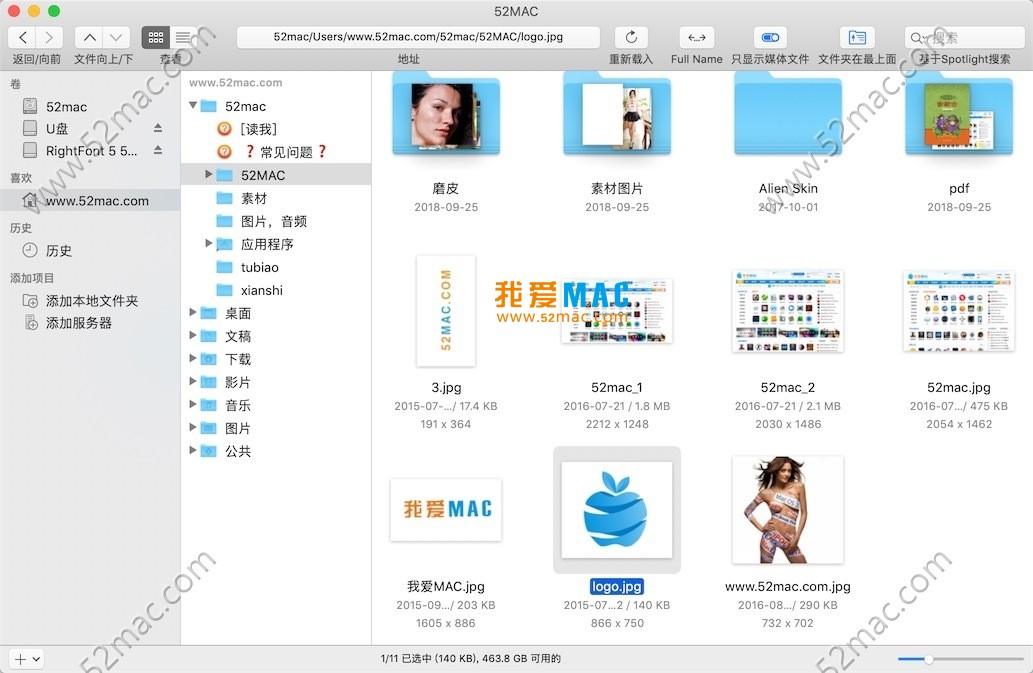The image size is (1033, 673).
Task: Select the 3.jpg image thumbnail
Action: [x=446, y=311]
